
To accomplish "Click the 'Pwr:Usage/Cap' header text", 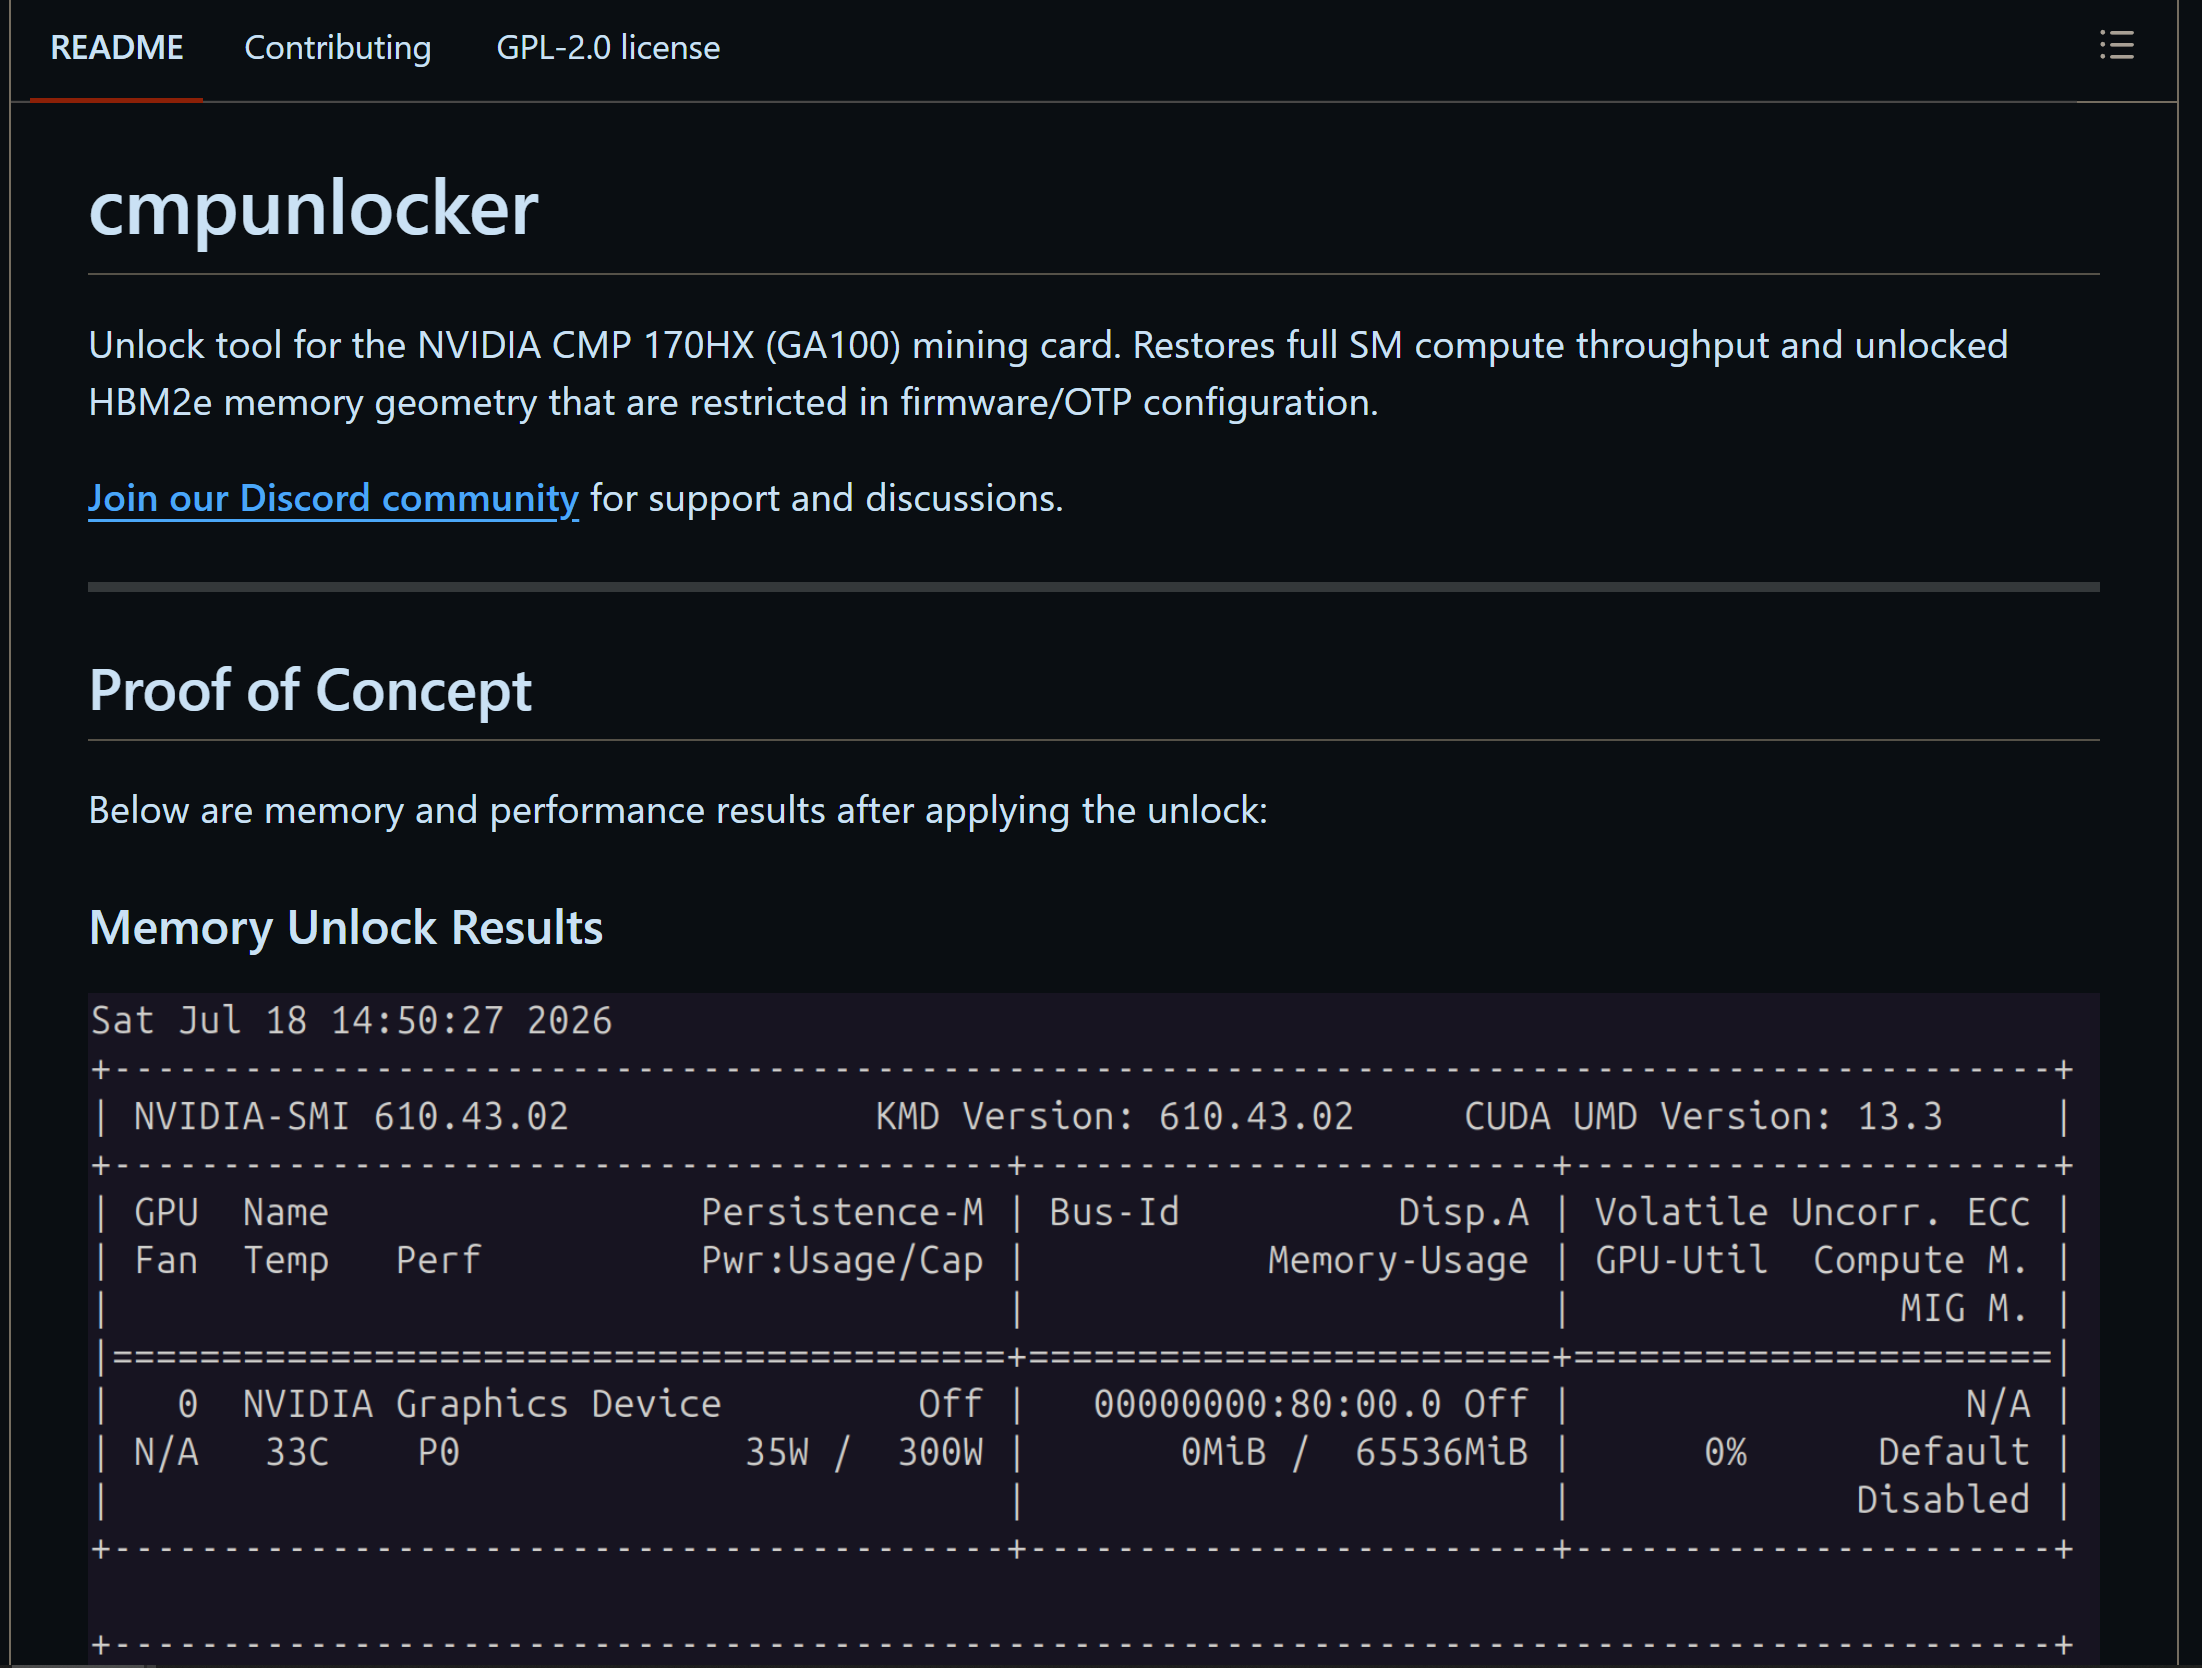I will click(x=842, y=1260).
